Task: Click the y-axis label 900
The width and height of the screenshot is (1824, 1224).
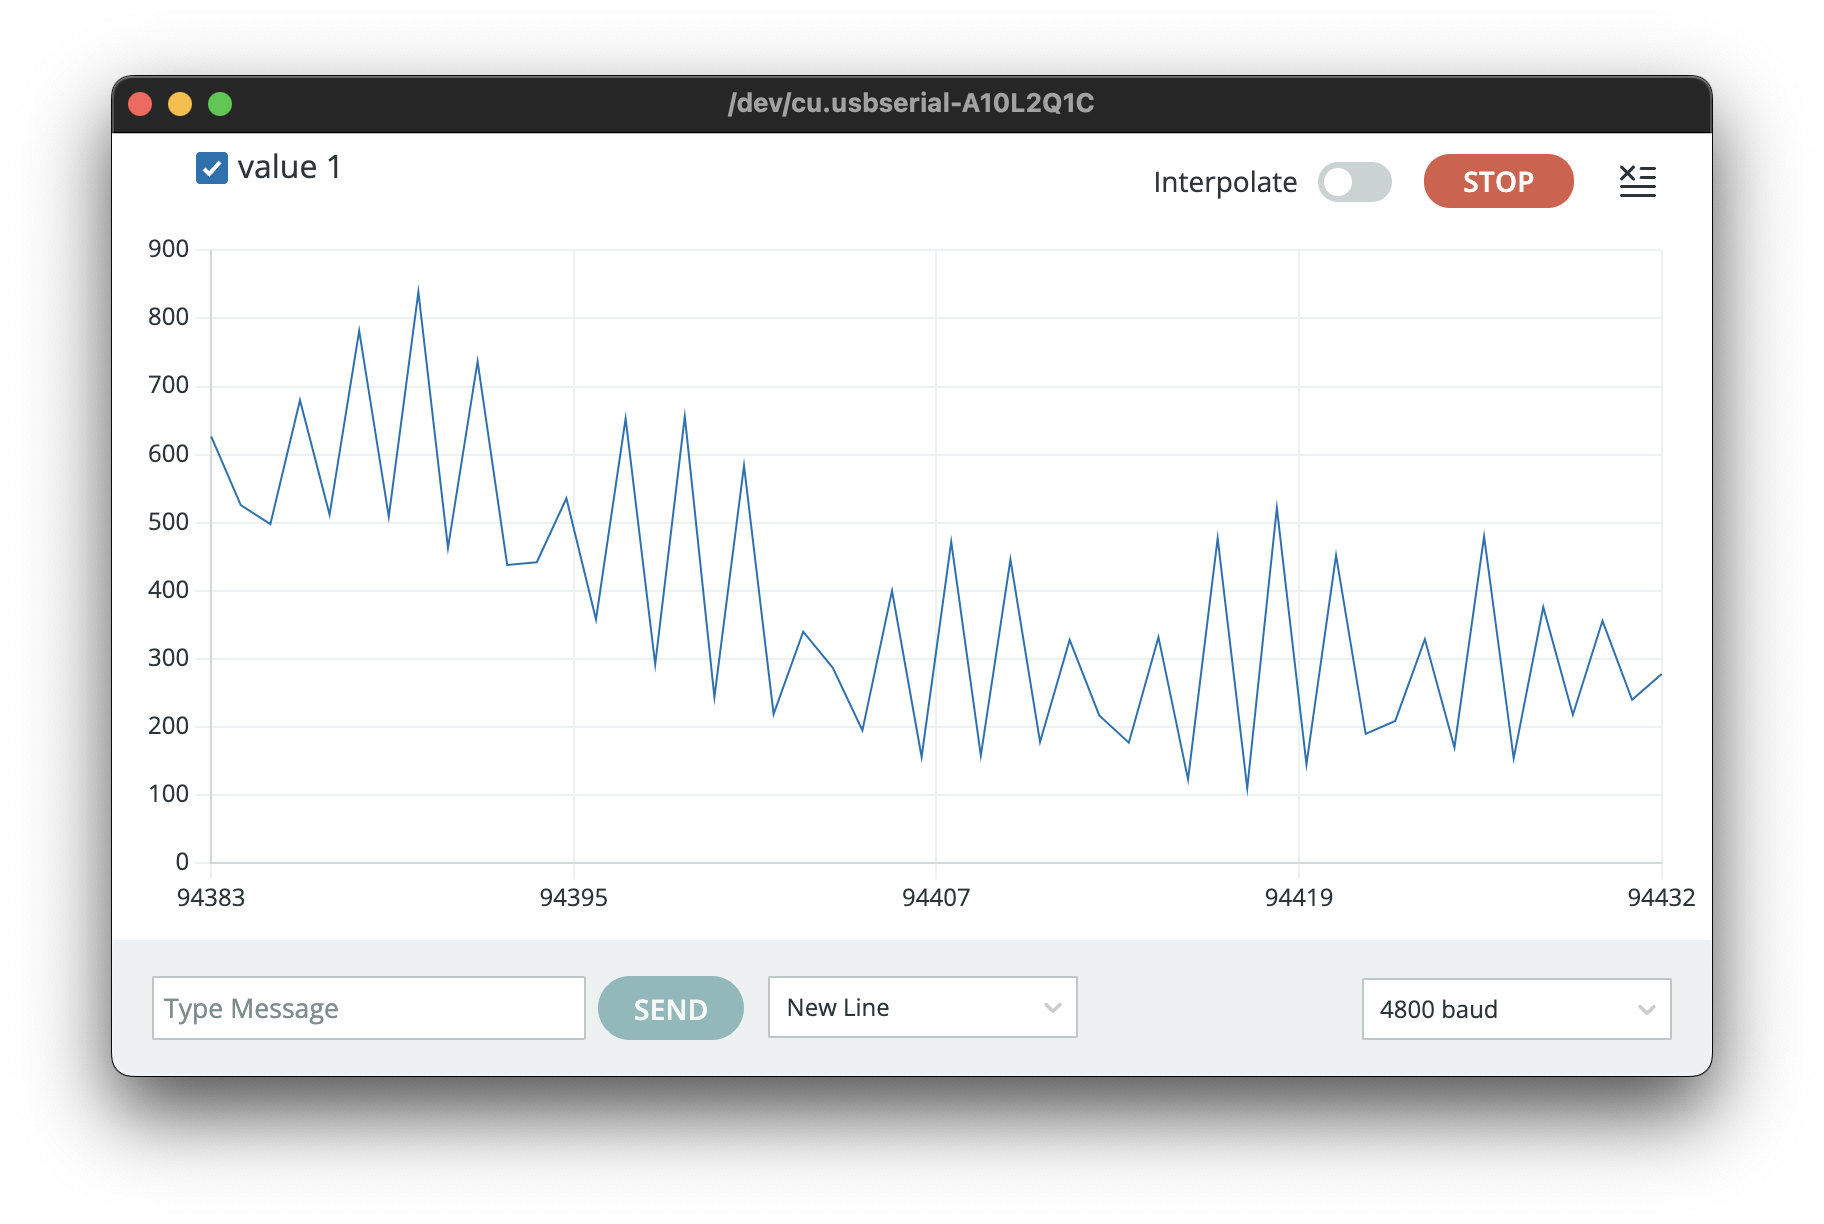Action: coord(168,249)
